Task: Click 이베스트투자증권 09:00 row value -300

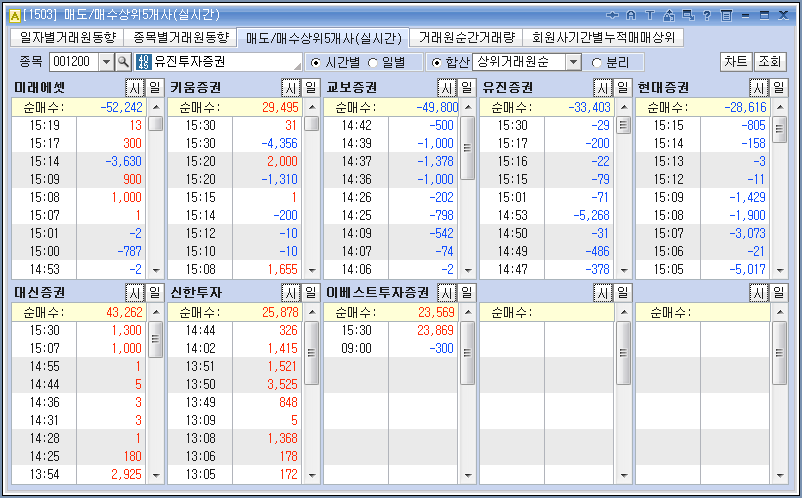Action: tap(441, 348)
